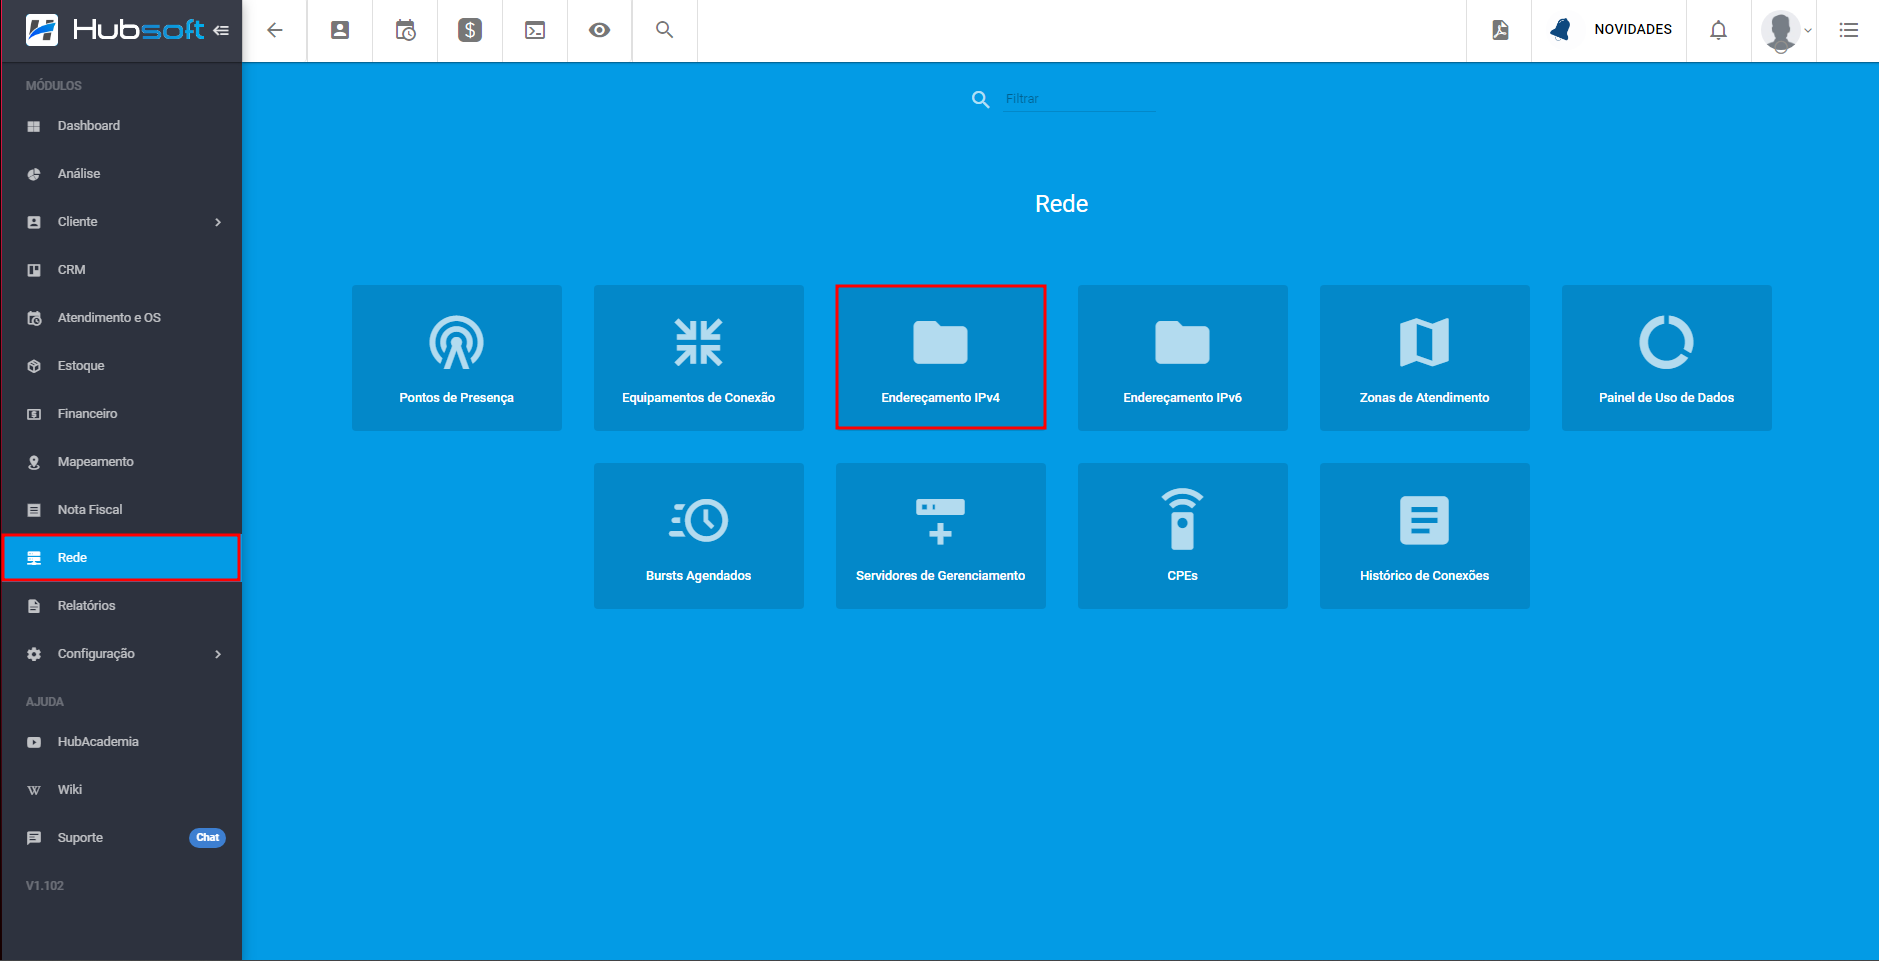The image size is (1879, 961).
Task: Open the user avatar dropdown
Action: (x=1786, y=30)
